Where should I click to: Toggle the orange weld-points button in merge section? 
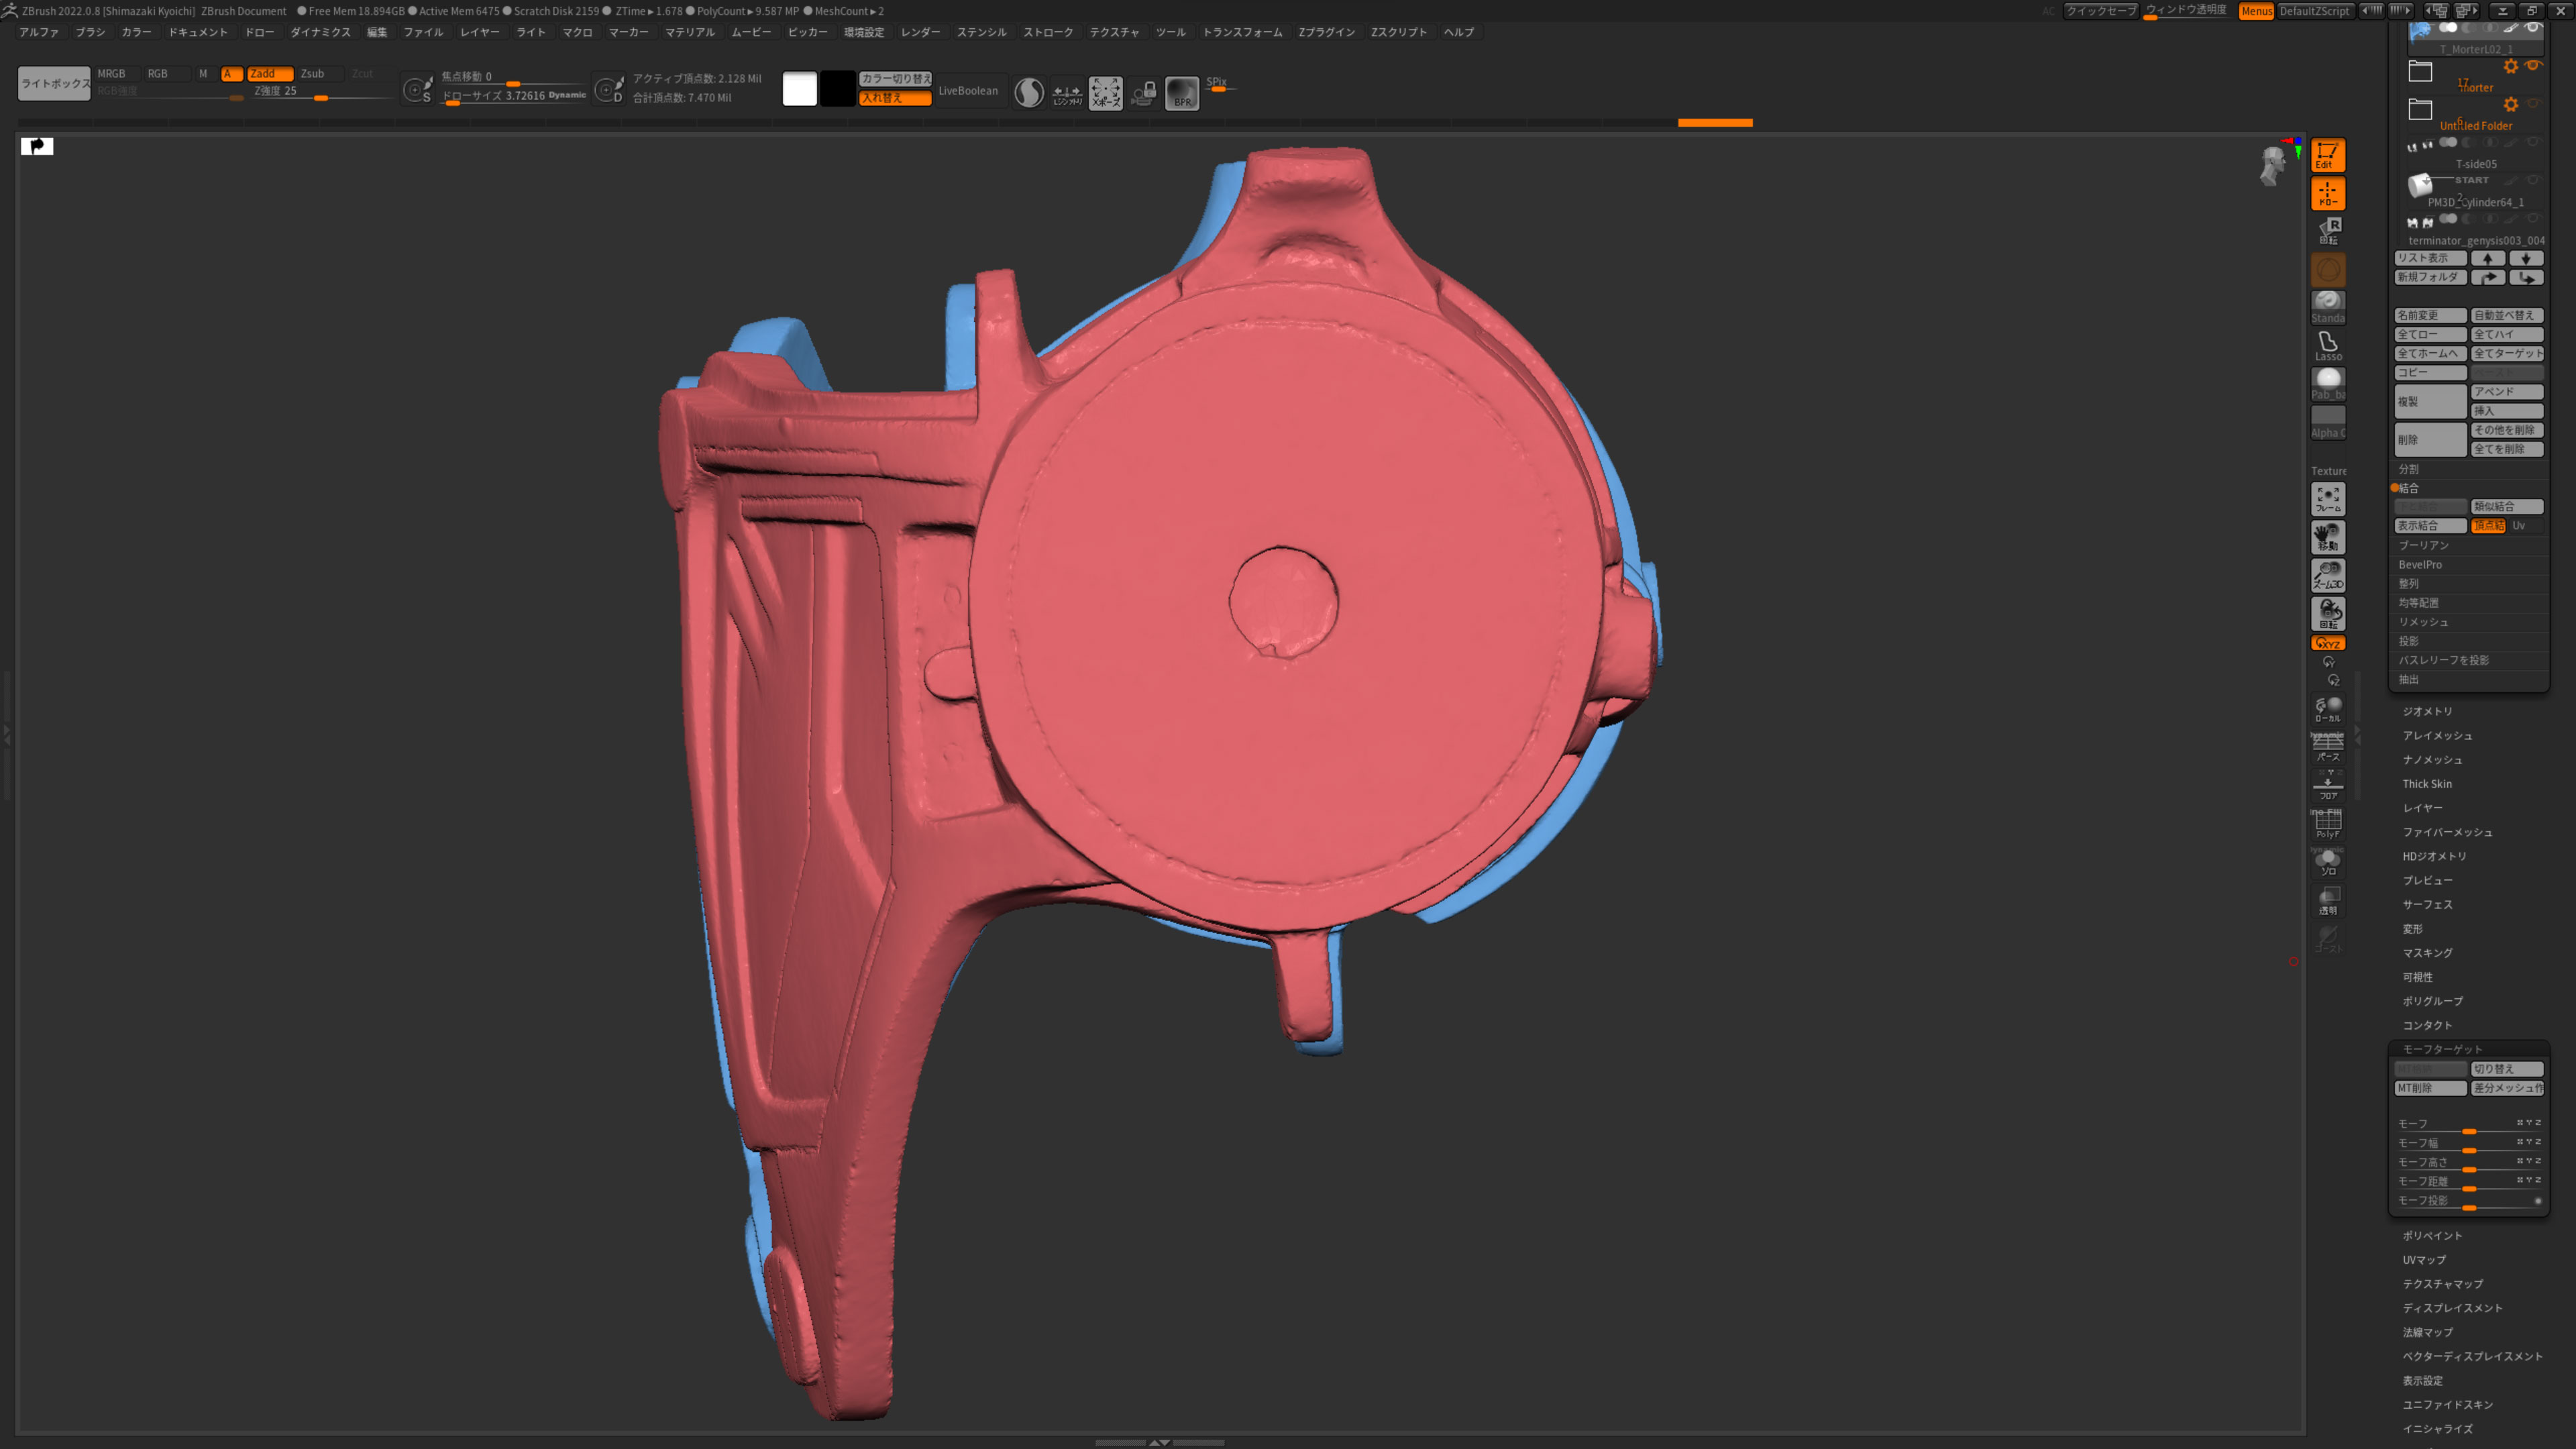(x=2488, y=526)
